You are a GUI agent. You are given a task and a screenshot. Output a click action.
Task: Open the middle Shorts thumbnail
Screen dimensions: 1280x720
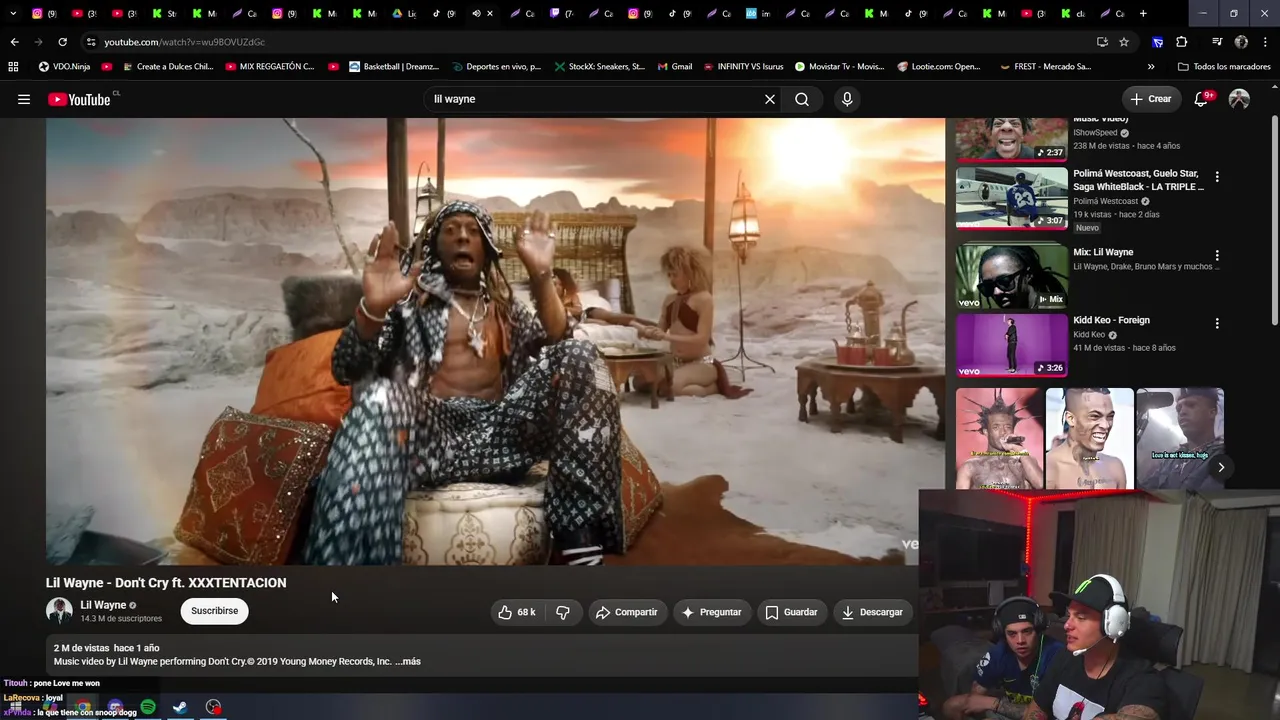click(1090, 439)
